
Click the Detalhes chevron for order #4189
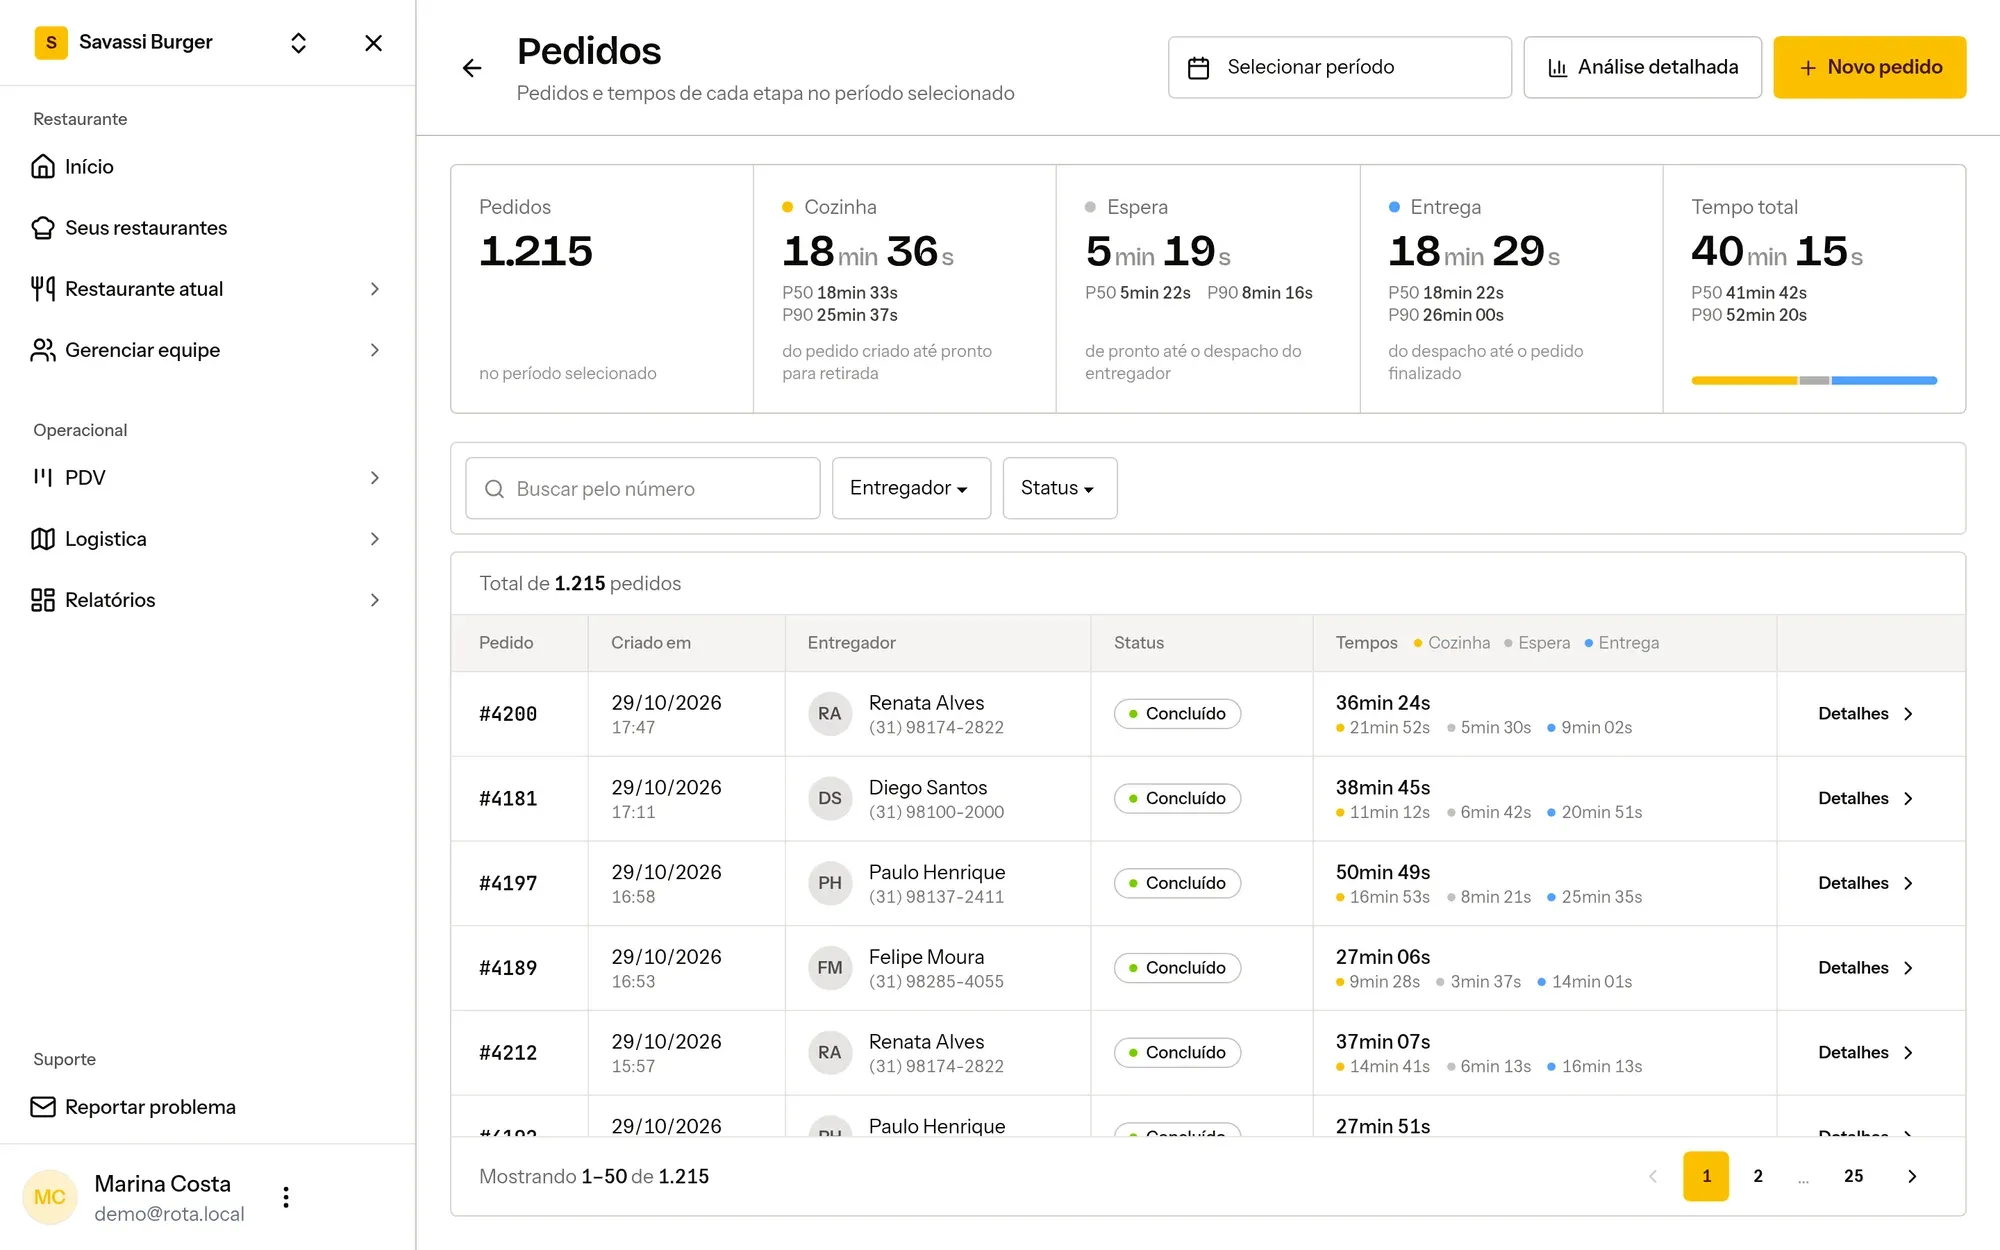click(x=1908, y=968)
